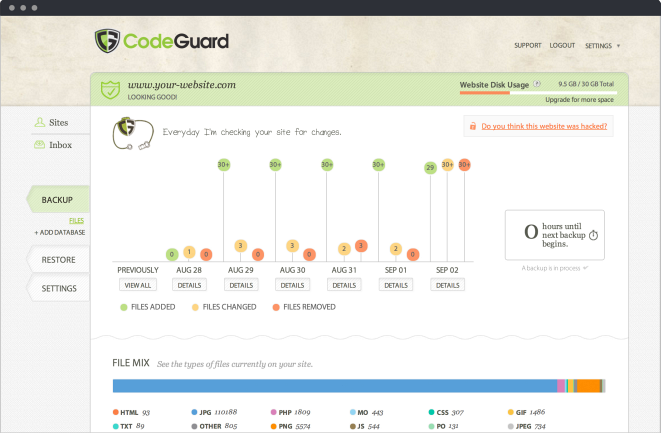The width and height of the screenshot is (661, 433).
Task: Click Sep 02 yellow 30+ files changed marker
Action: [447, 164]
